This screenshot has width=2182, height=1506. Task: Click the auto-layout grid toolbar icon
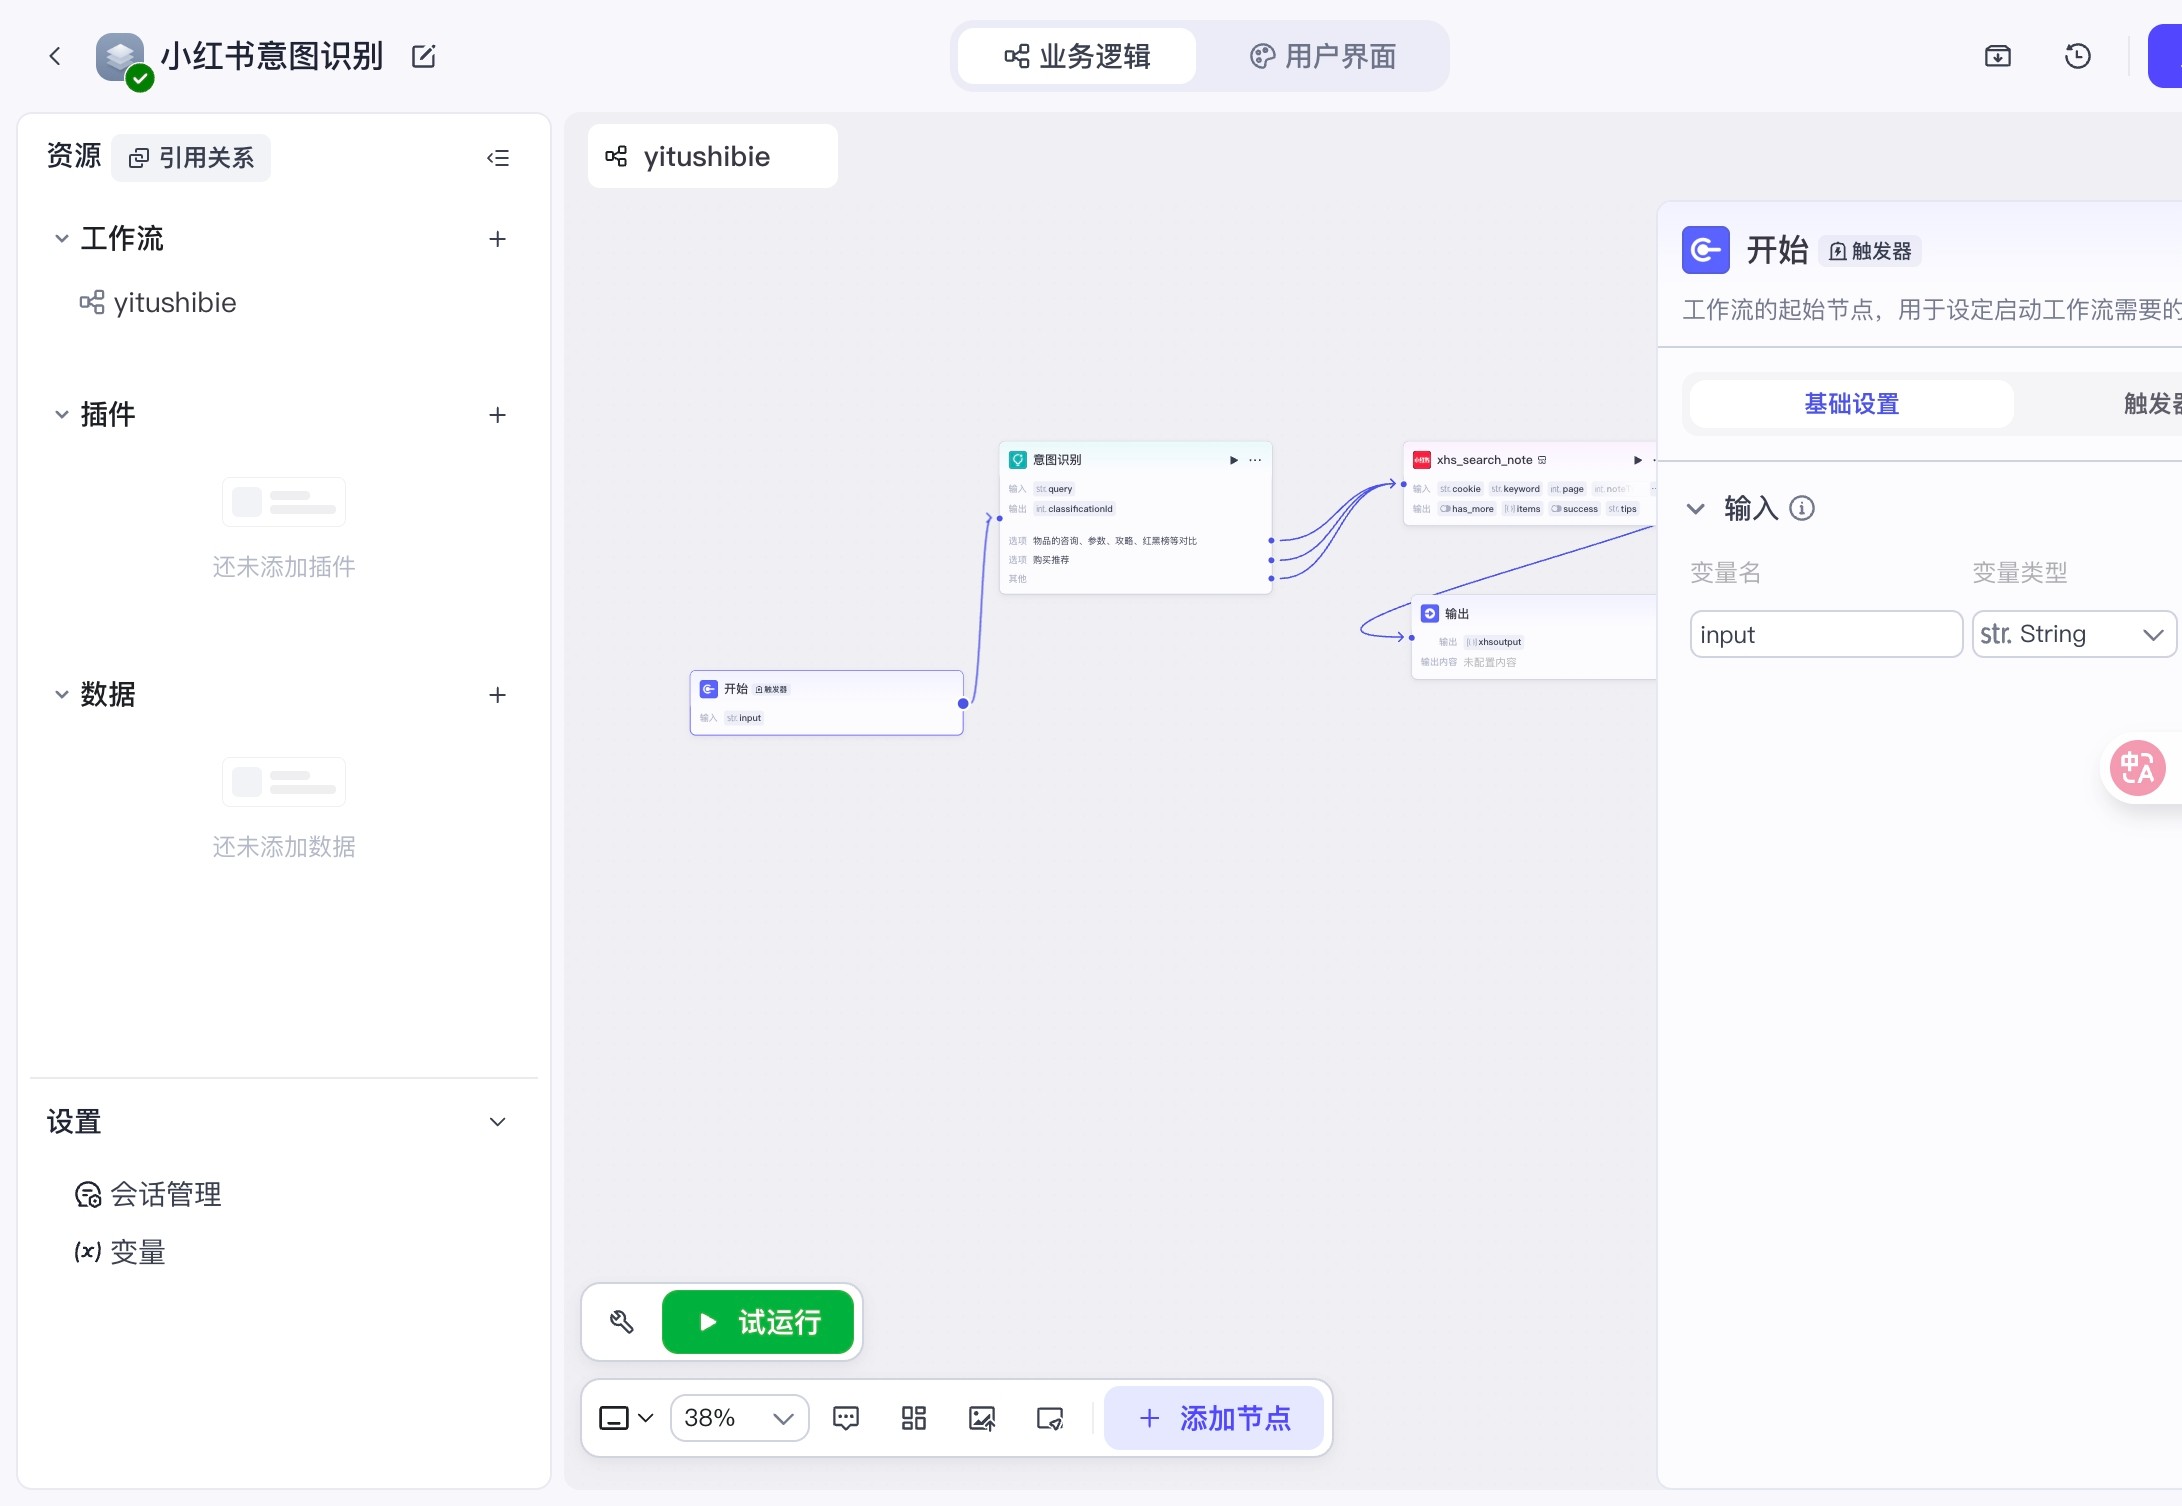(914, 1418)
